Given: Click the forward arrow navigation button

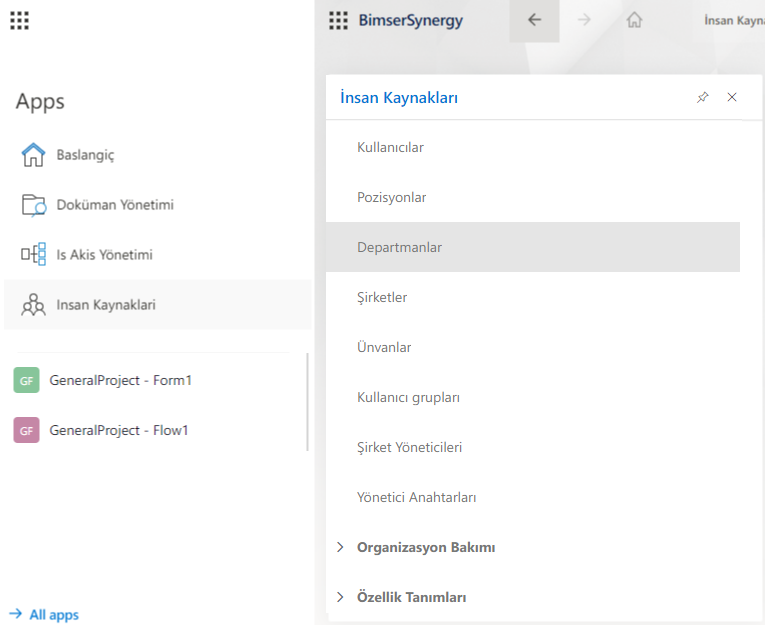Looking at the screenshot, I should 584,20.
